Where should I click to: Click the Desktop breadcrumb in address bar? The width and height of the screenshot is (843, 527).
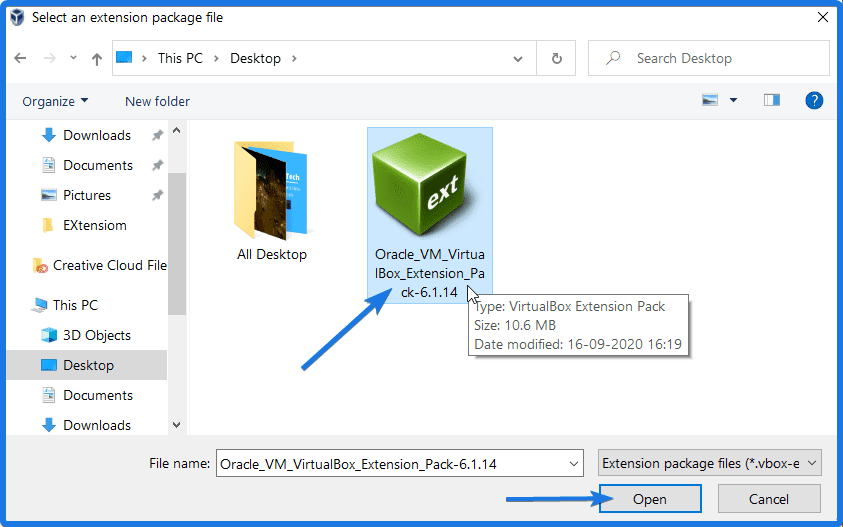[255, 58]
